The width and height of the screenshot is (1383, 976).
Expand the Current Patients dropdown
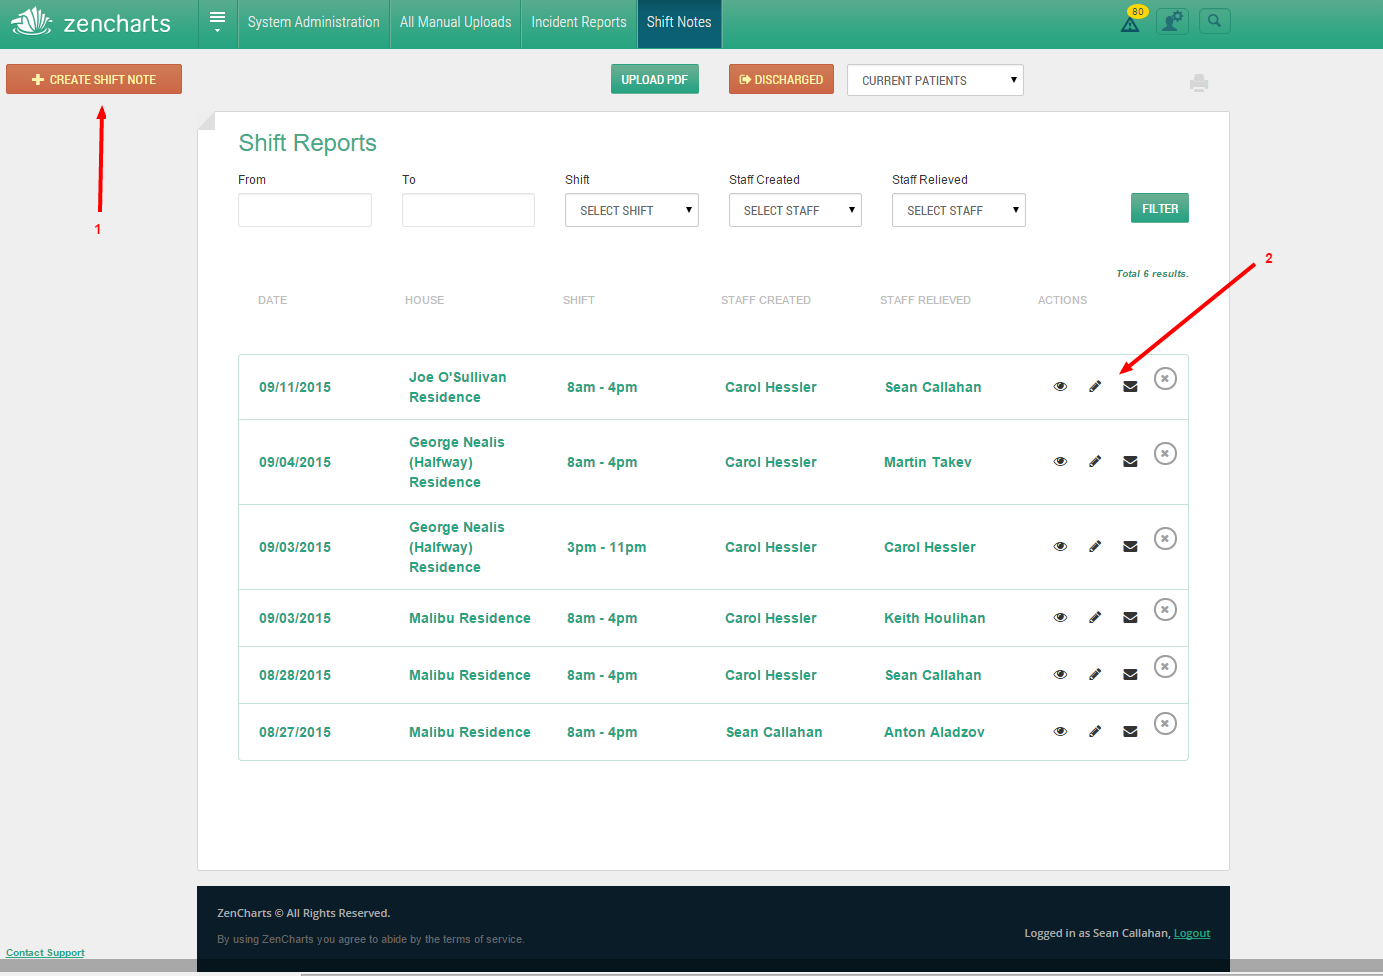coord(935,80)
